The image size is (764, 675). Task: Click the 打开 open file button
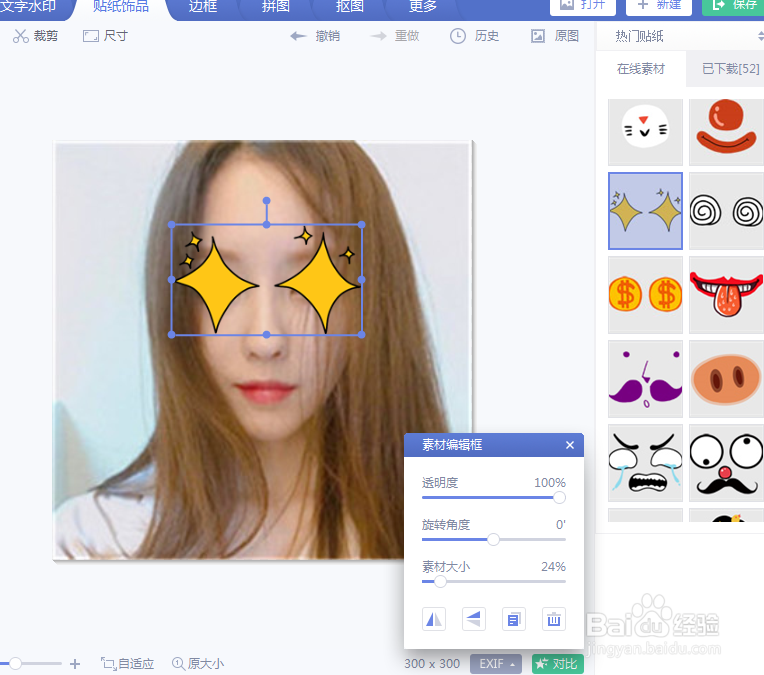(x=583, y=6)
